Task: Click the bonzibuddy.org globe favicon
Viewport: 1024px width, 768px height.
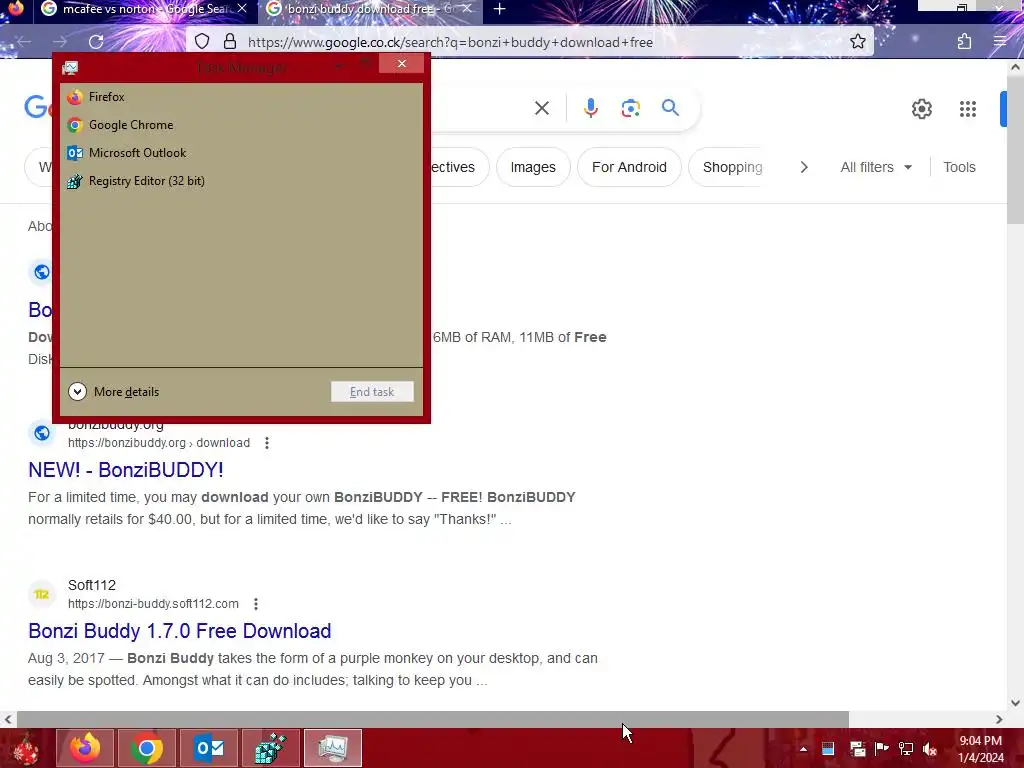Action: tap(42, 433)
